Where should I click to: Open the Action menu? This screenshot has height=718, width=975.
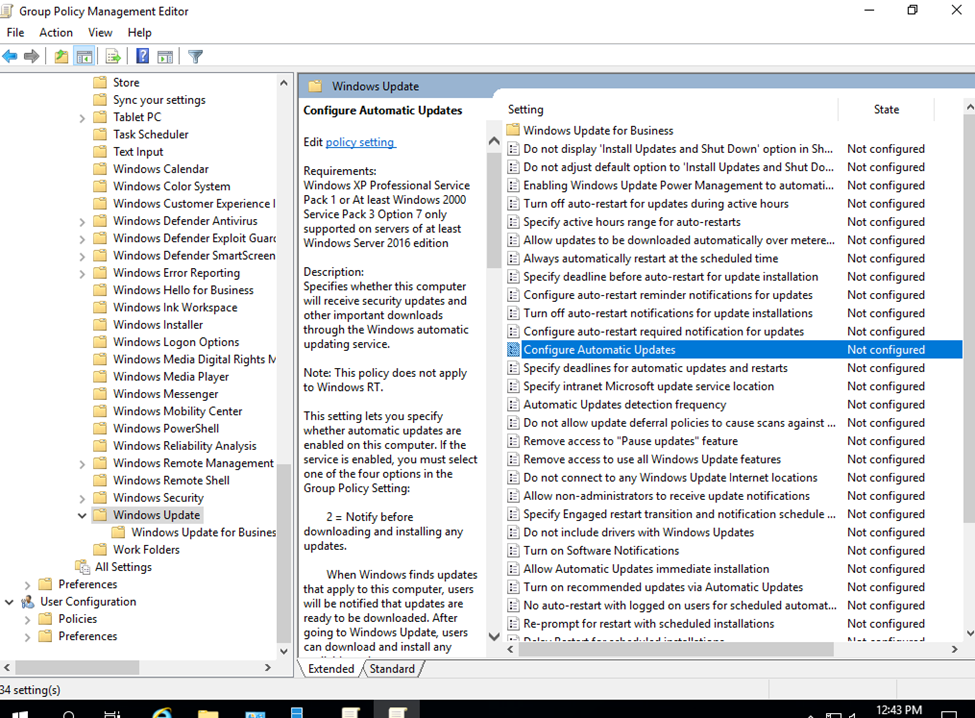point(56,33)
